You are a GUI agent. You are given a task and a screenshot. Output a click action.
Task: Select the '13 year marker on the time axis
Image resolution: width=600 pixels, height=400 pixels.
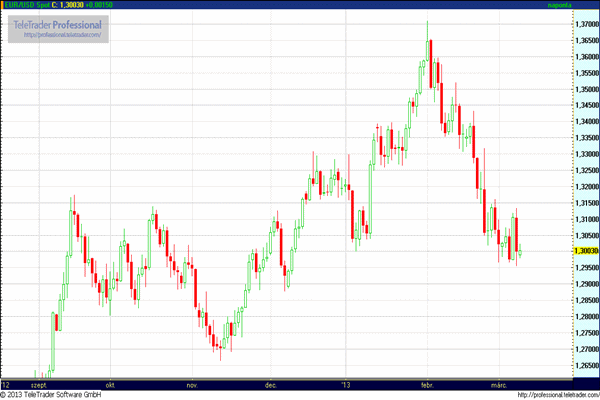pos(346,384)
